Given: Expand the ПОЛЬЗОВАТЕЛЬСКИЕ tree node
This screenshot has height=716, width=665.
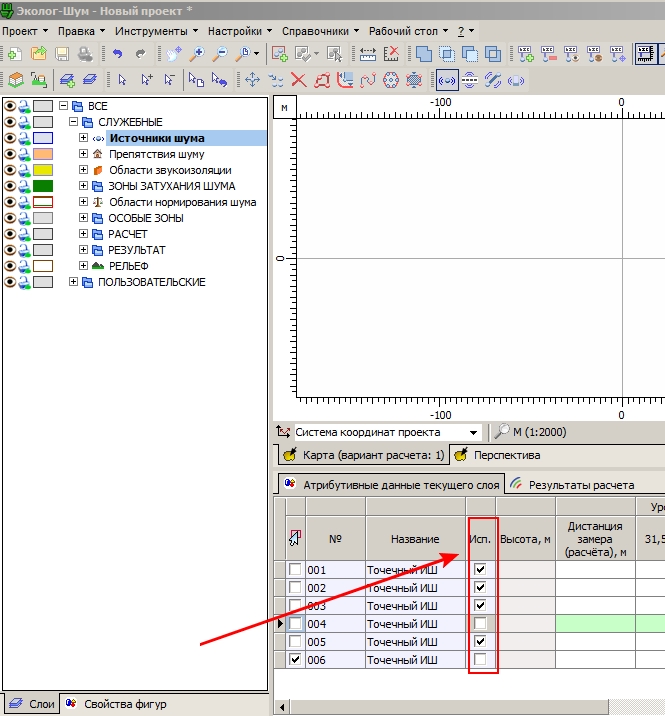Looking at the screenshot, I should [74, 282].
